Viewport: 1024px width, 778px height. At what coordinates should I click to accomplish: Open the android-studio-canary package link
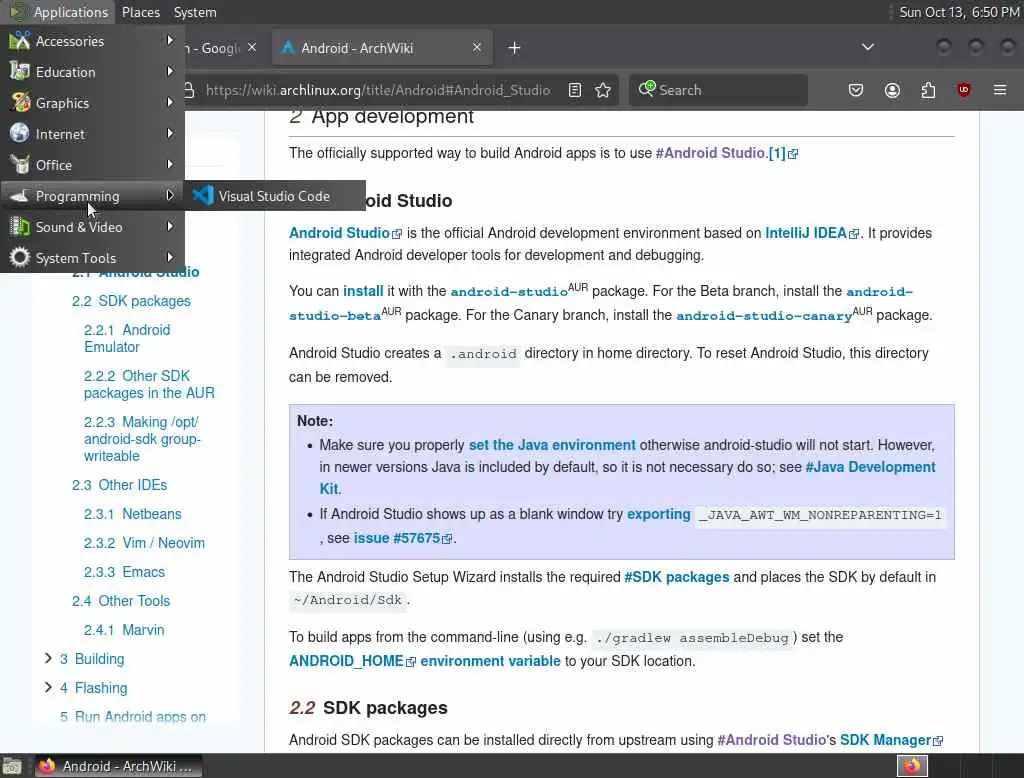764,316
